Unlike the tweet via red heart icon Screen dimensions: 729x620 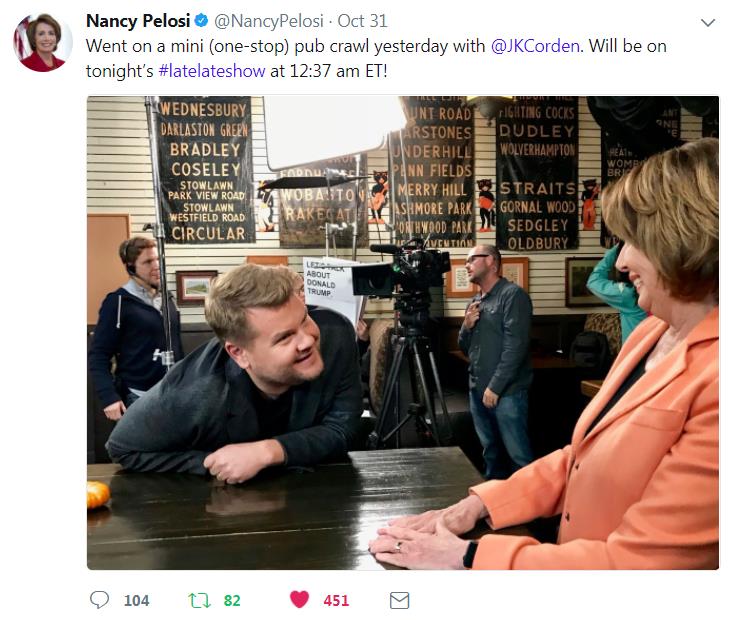[299, 599]
